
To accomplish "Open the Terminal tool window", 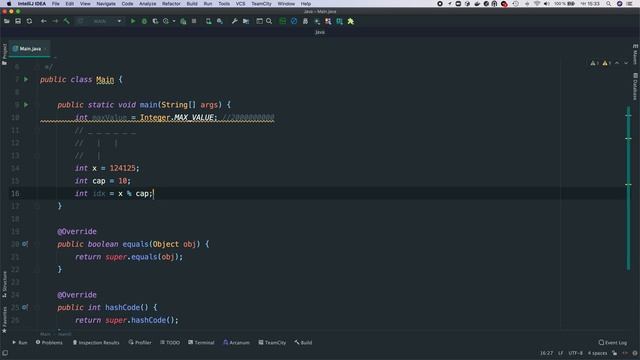I will click(x=201, y=343).
